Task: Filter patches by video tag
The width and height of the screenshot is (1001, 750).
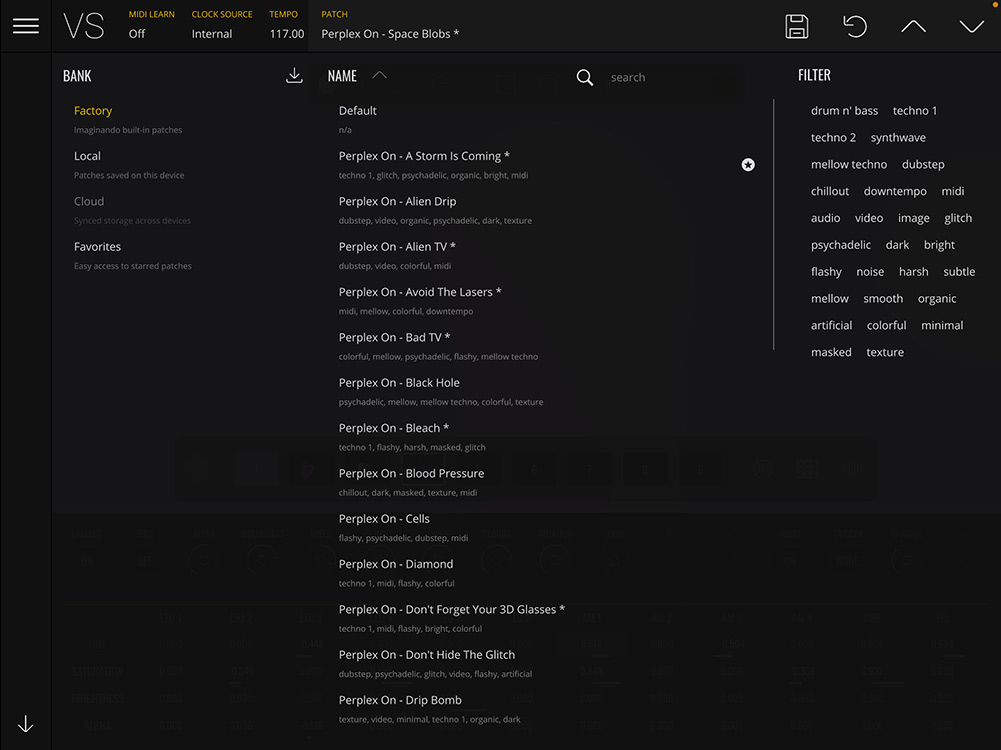Action: click(868, 218)
